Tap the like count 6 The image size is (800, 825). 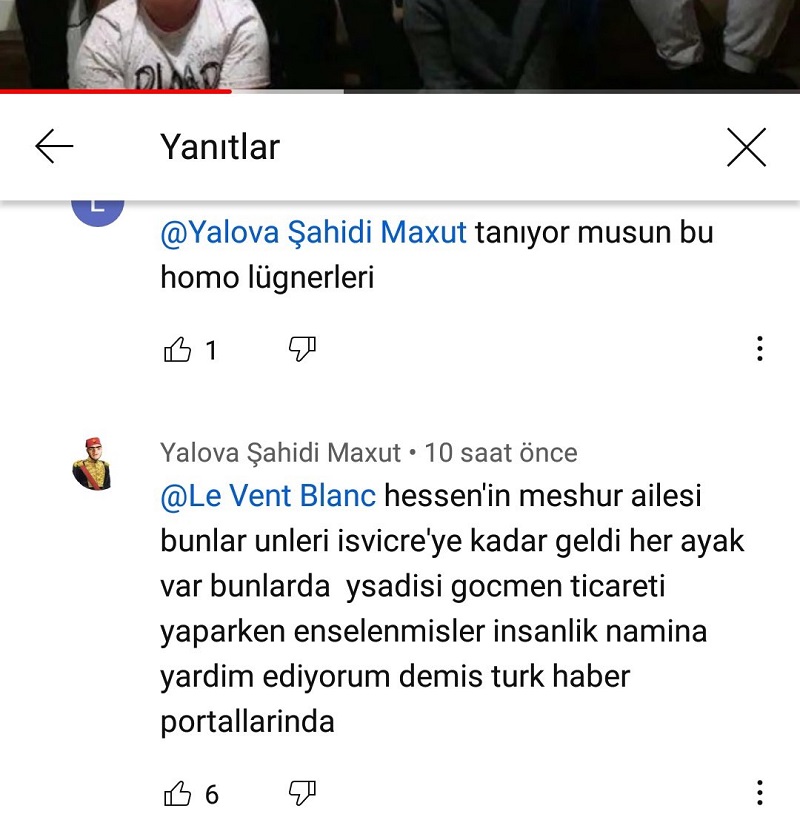tap(212, 794)
